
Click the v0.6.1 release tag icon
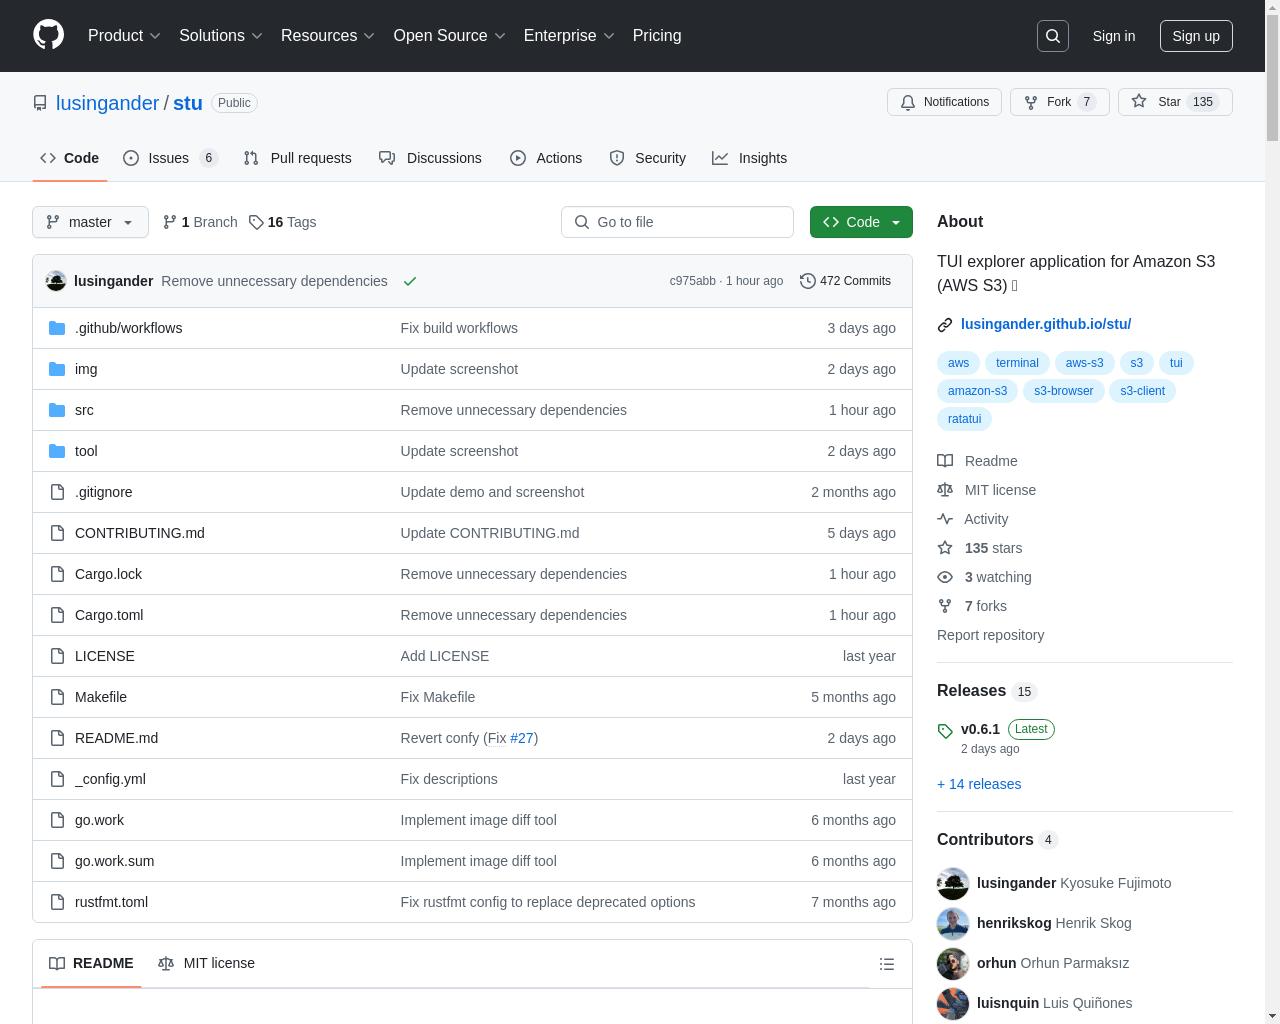(x=945, y=731)
